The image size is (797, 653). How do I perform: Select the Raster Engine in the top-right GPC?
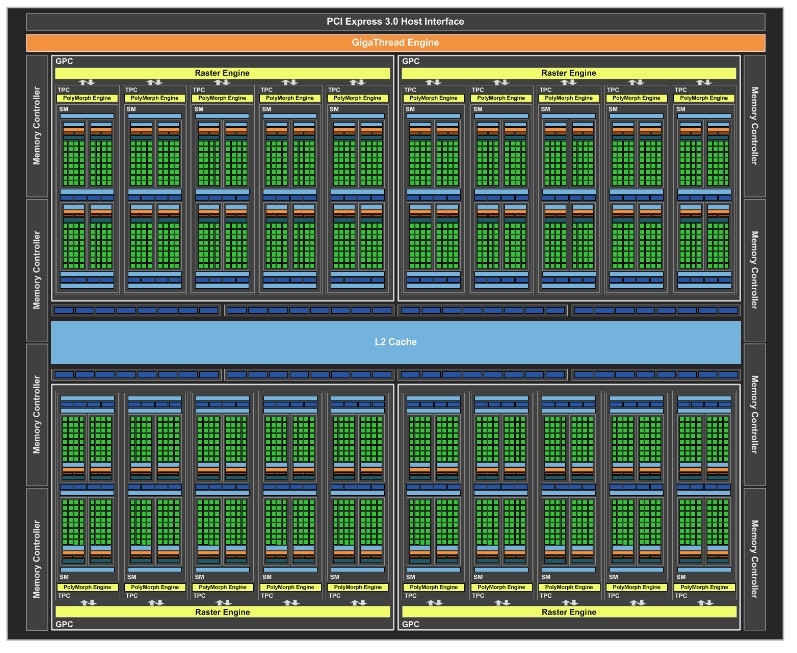[x=568, y=72]
